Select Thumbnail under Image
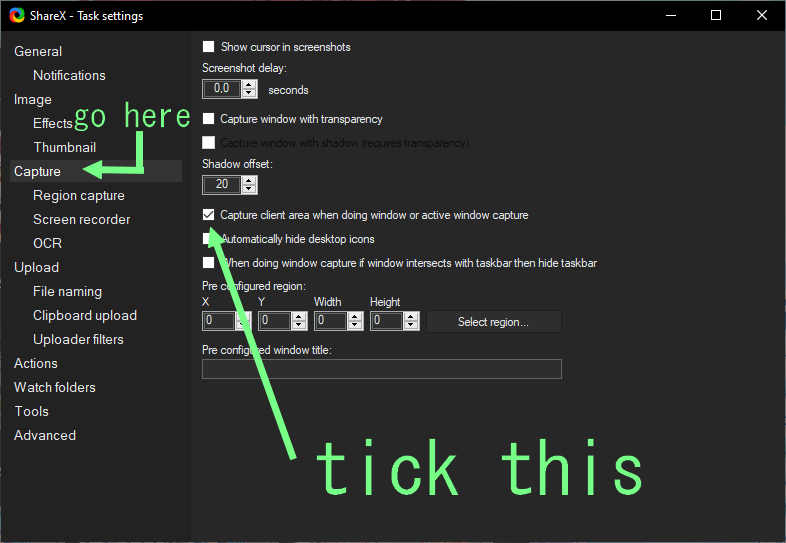The height and width of the screenshot is (543, 786). pos(65,147)
